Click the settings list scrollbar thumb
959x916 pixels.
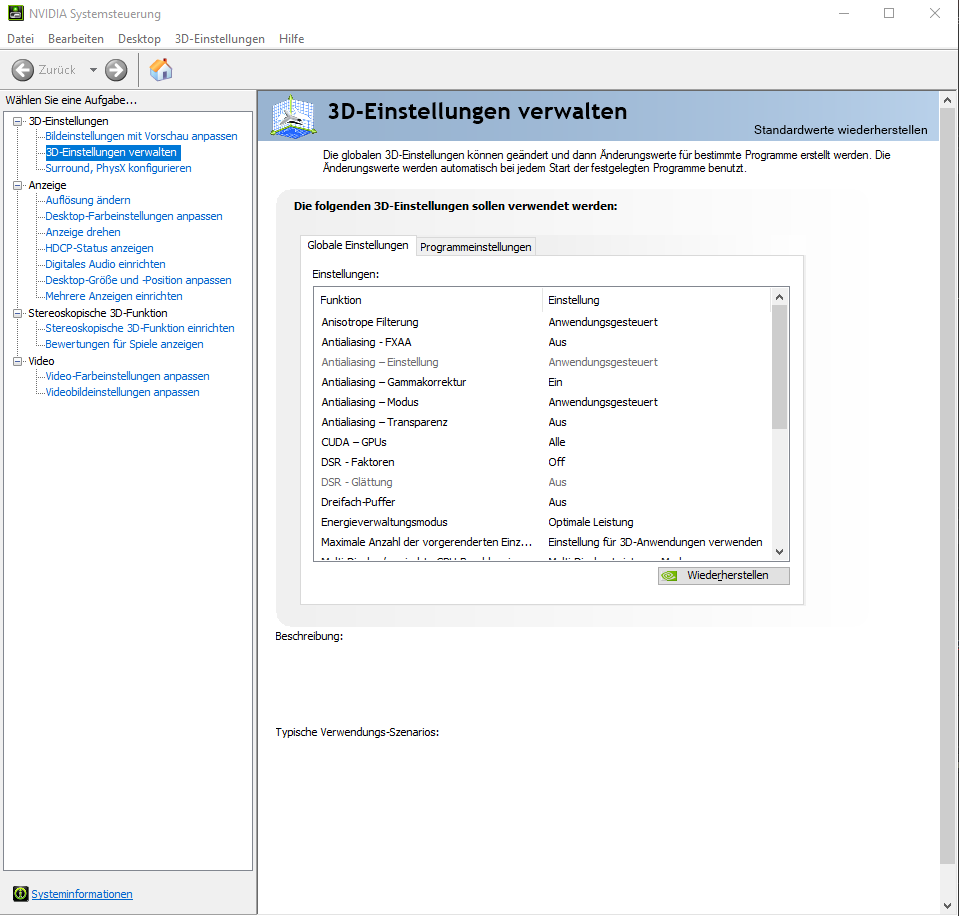click(x=779, y=368)
